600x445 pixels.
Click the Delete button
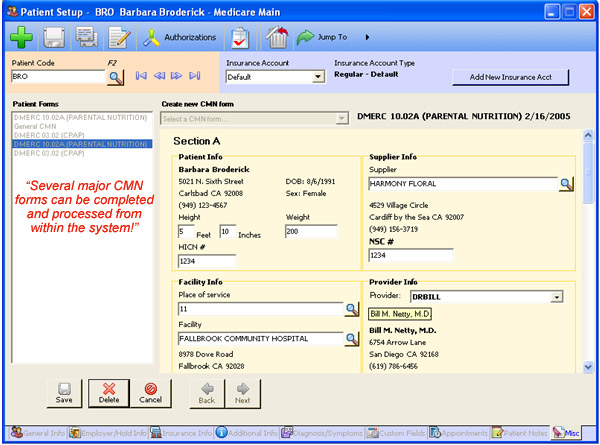[108, 393]
